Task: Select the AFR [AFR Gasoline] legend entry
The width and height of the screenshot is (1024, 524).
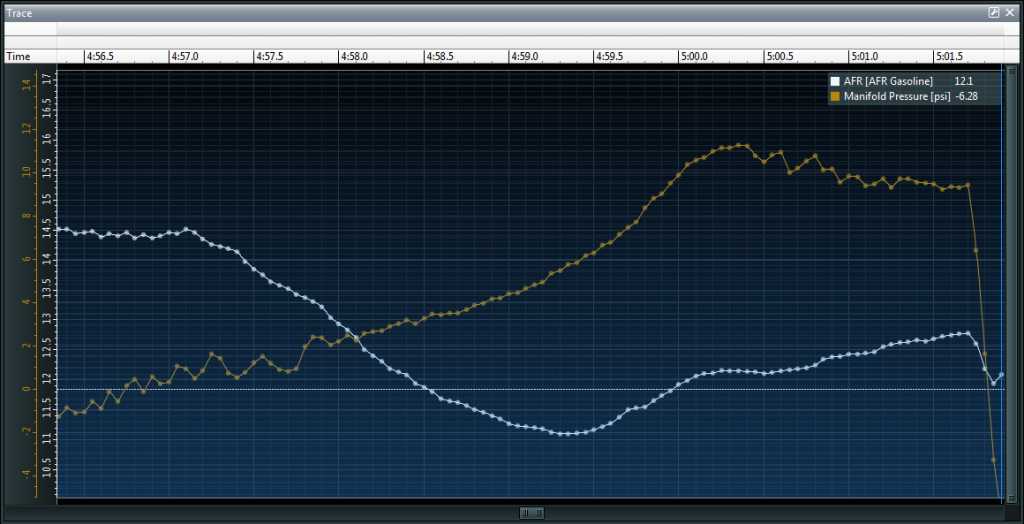Action: pyautogui.click(x=888, y=81)
